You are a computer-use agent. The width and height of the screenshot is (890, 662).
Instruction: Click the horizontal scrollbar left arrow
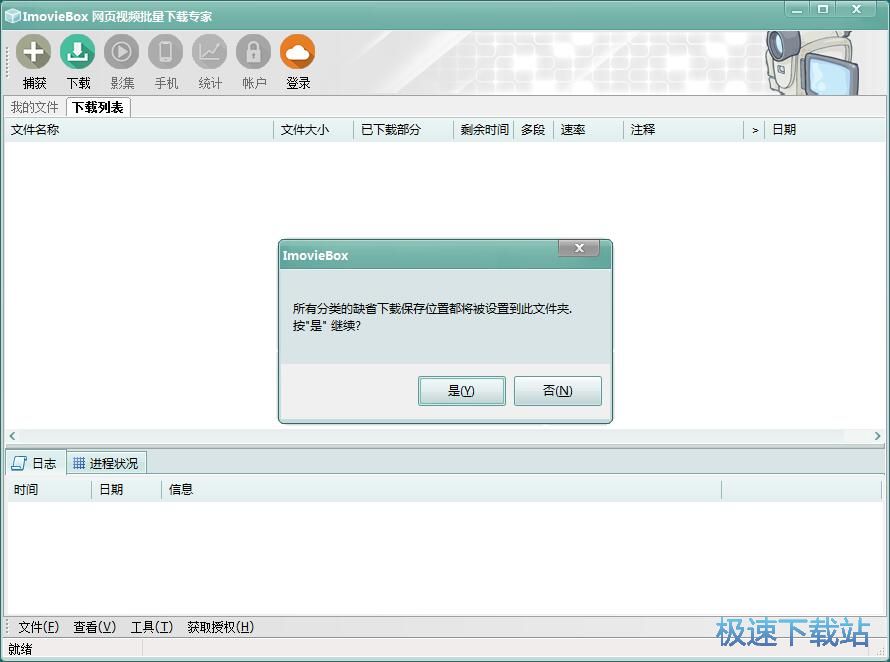(12, 436)
